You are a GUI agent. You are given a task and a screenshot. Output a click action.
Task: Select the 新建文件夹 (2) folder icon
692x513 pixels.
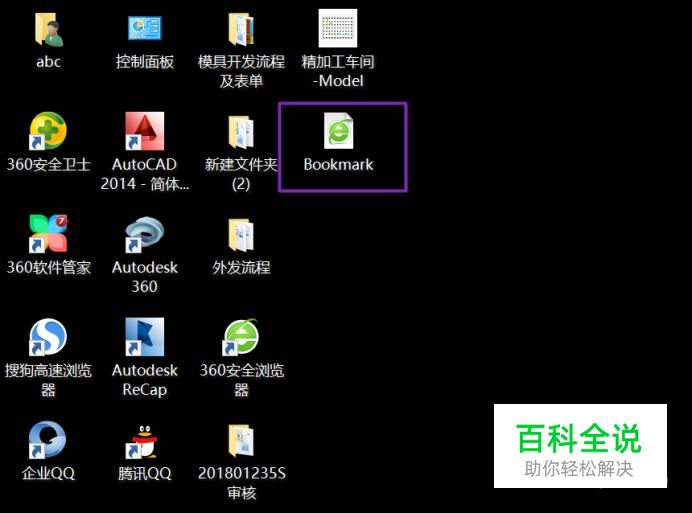pos(241,132)
